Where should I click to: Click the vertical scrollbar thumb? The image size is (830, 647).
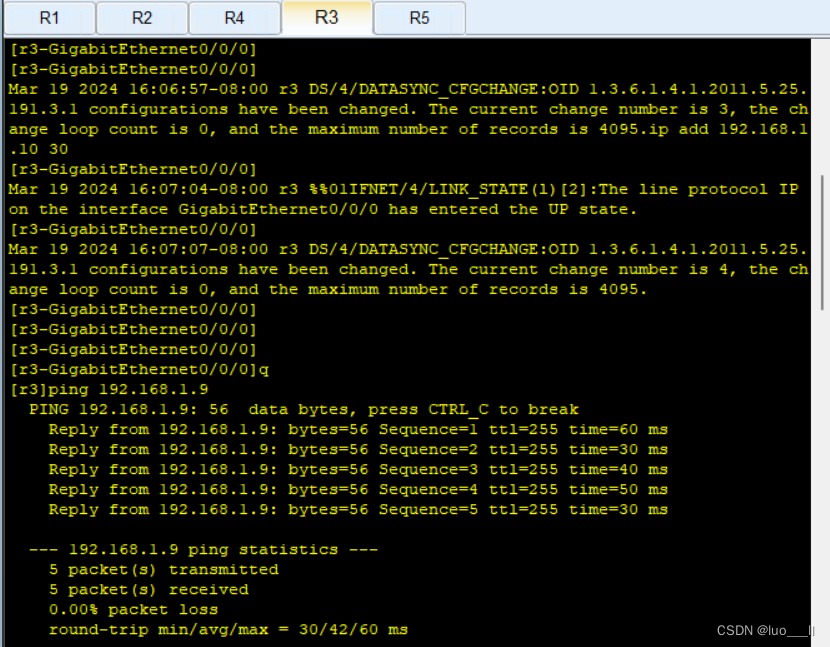tap(822, 242)
